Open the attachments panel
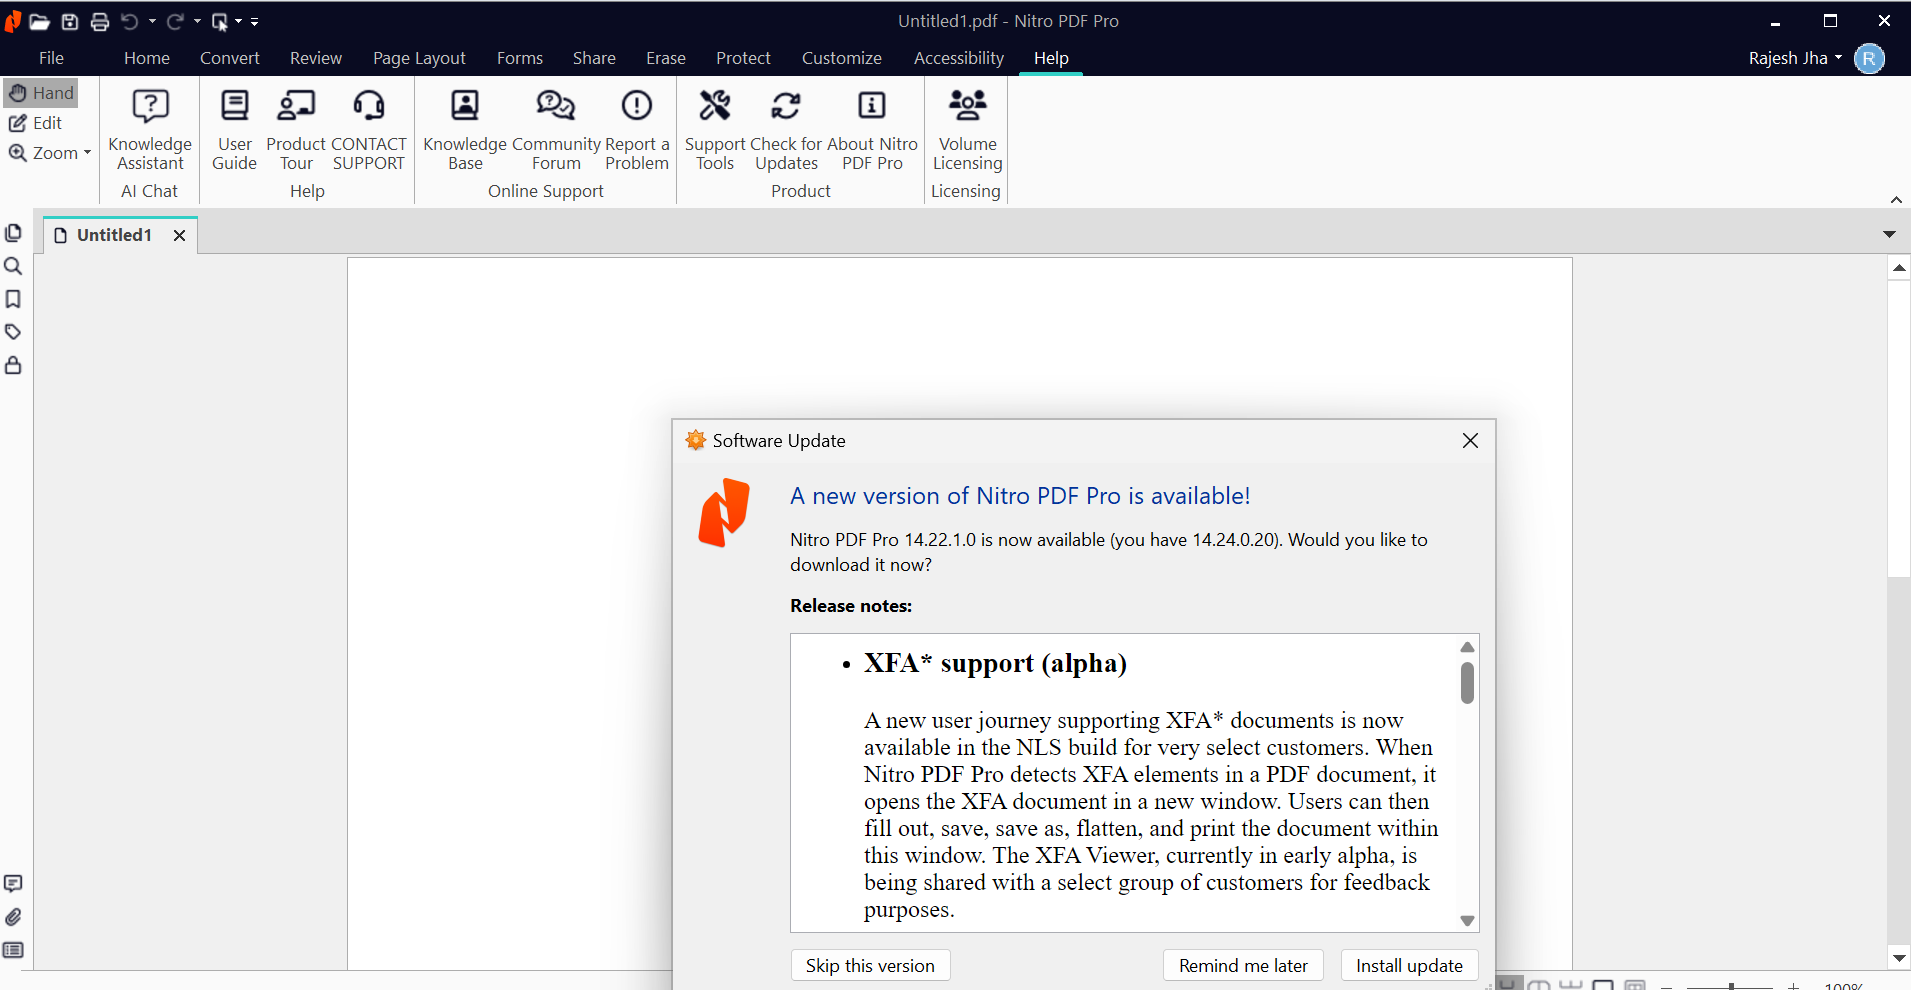 [13, 917]
